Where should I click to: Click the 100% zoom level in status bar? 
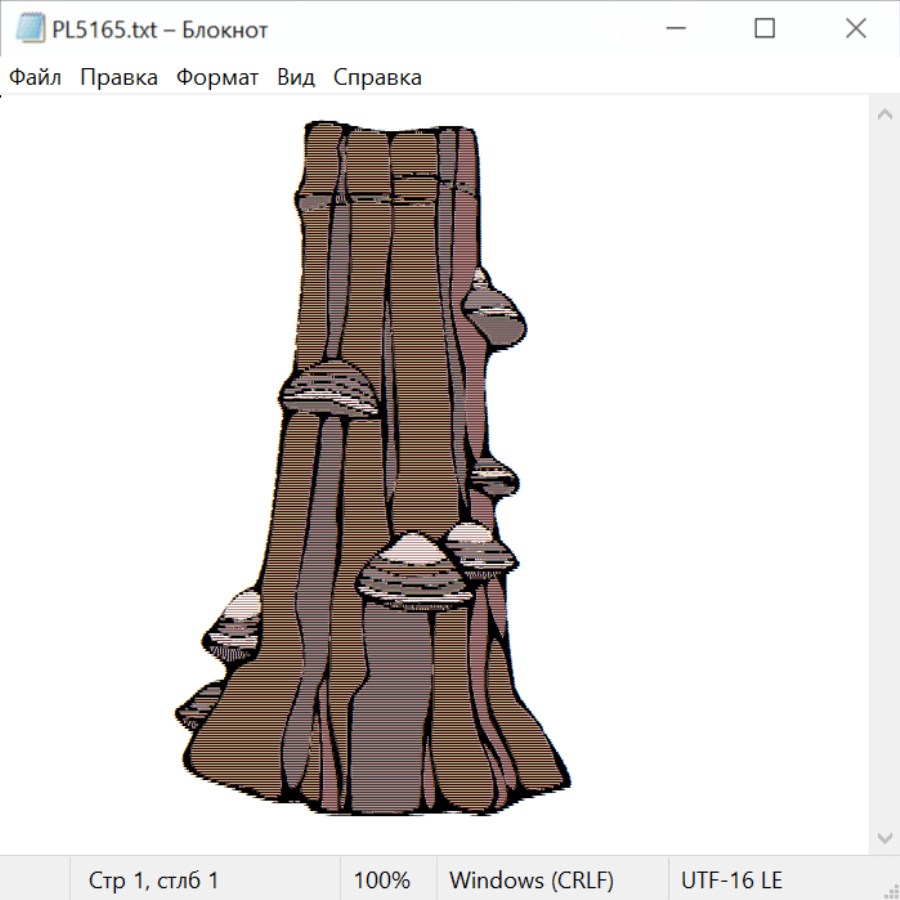pos(382,880)
